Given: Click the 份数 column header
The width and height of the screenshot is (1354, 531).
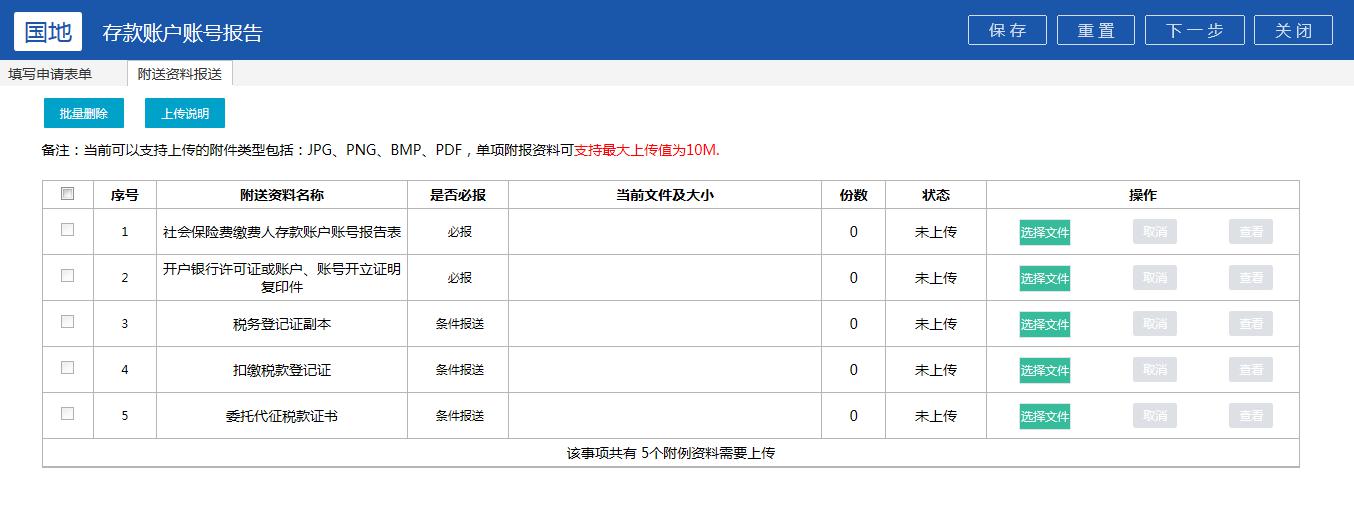Looking at the screenshot, I should (853, 195).
